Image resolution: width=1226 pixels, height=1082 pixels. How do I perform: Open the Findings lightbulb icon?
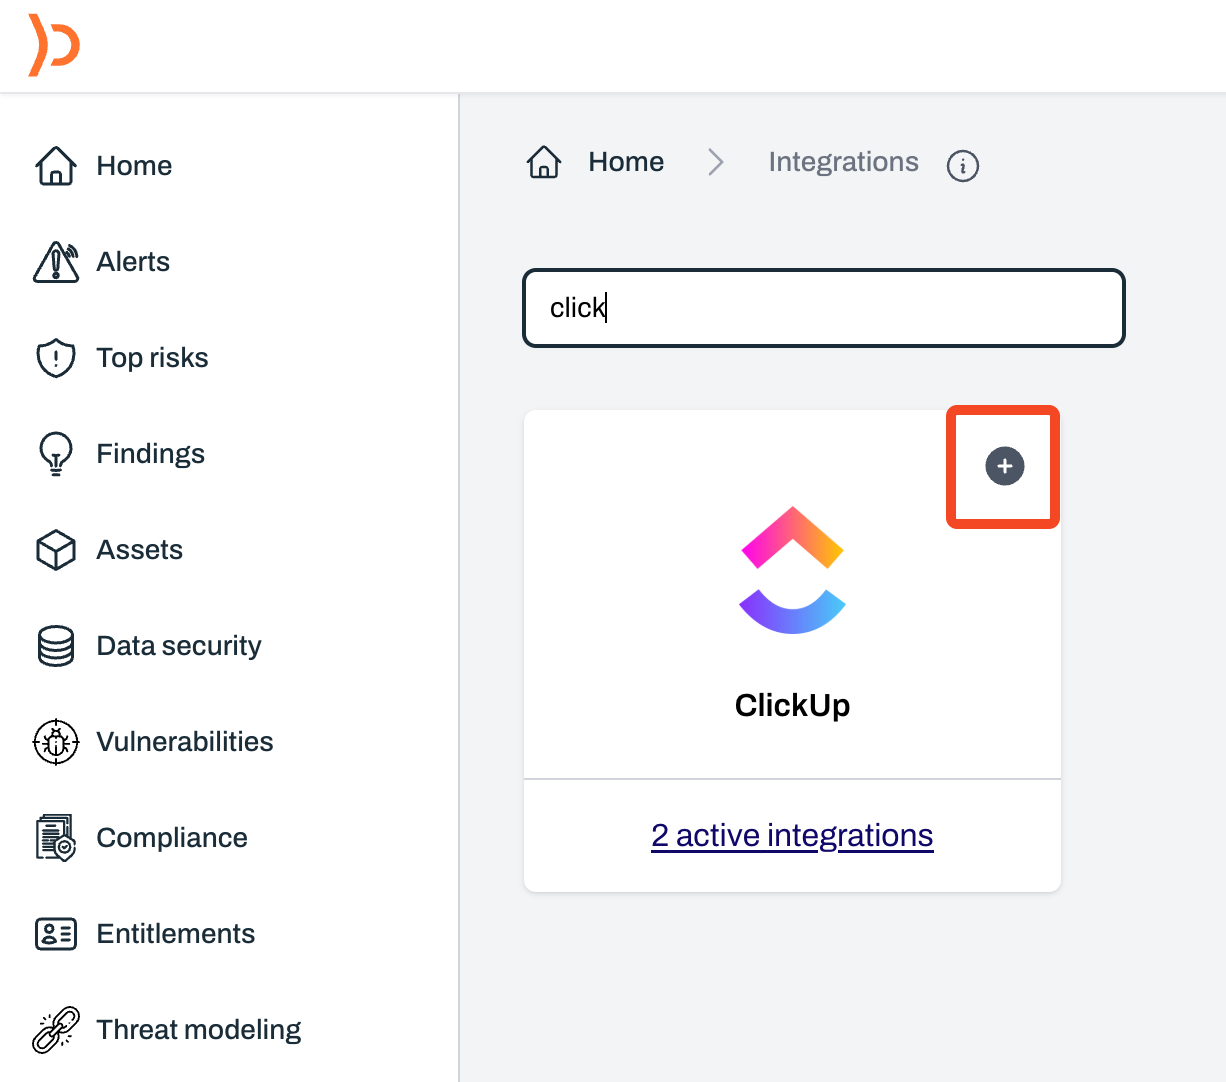click(x=56, y=454)
